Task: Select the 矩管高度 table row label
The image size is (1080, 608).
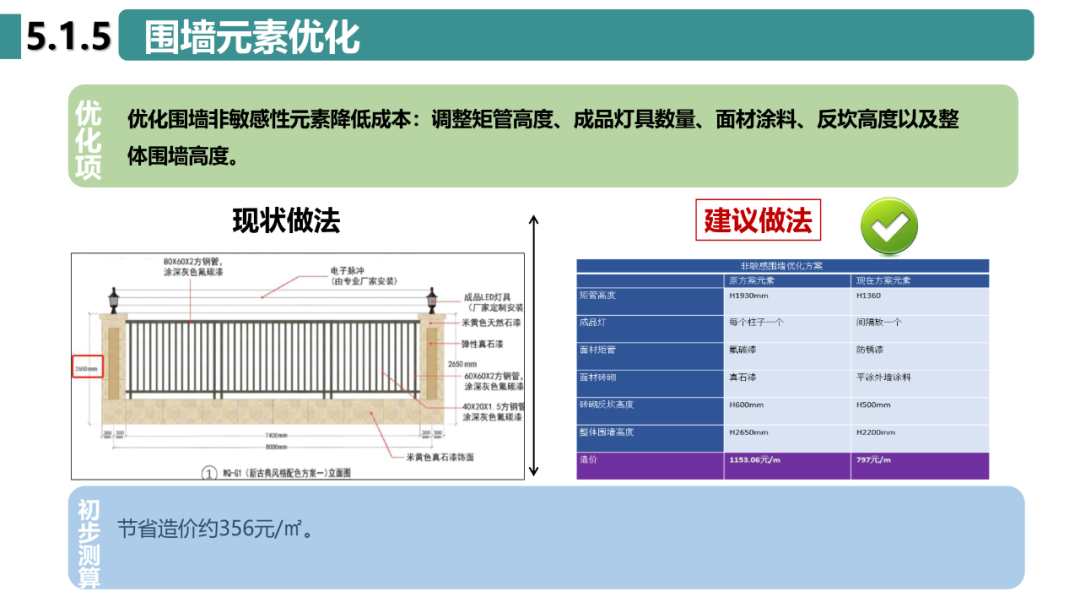Action: [x=598, y=296]
